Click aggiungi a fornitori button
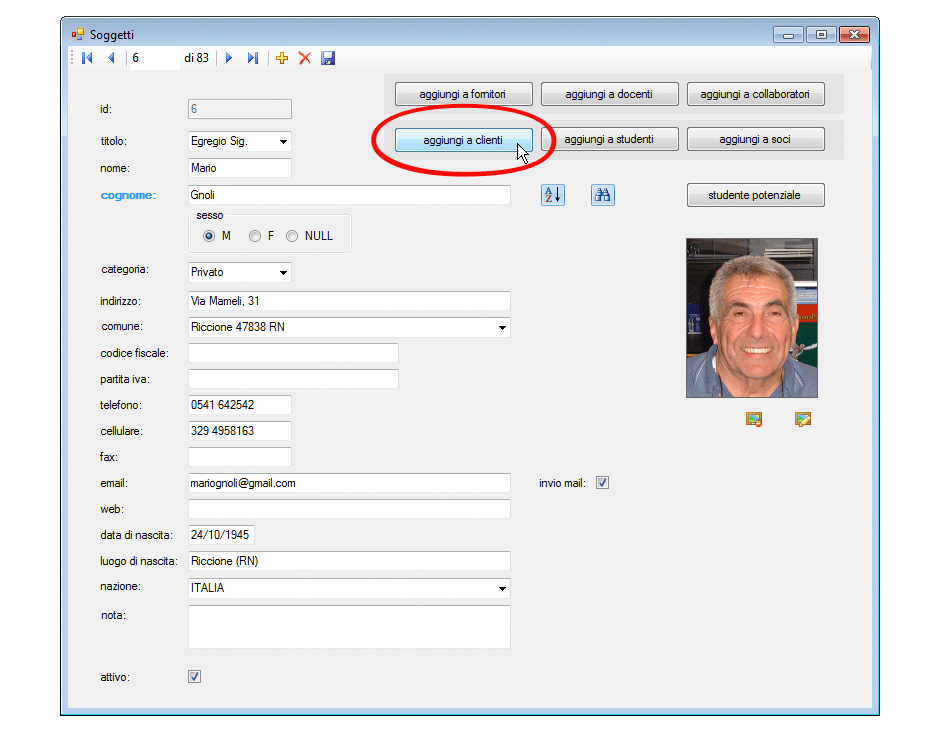 point(463,94)
